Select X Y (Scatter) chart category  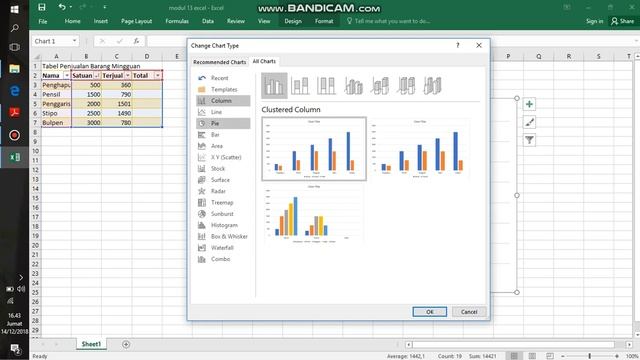coord(223,157)
